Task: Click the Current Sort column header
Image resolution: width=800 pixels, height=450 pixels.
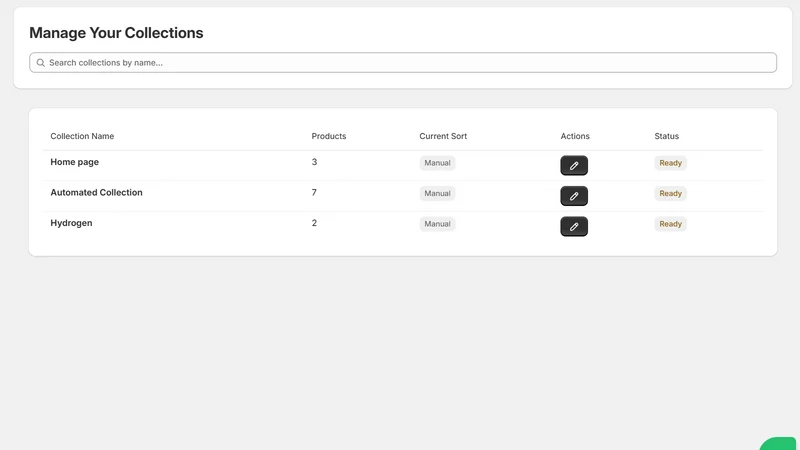Action: coord(443,136)
